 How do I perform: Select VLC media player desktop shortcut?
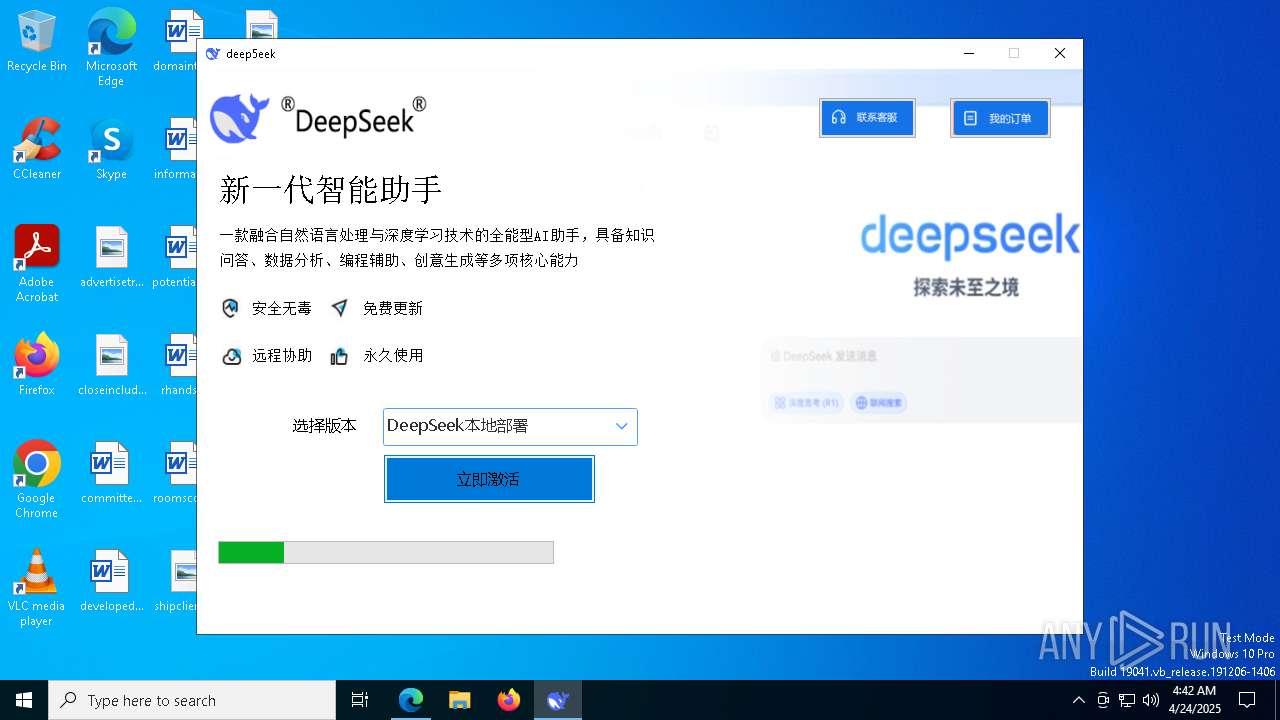coord(37,588)
